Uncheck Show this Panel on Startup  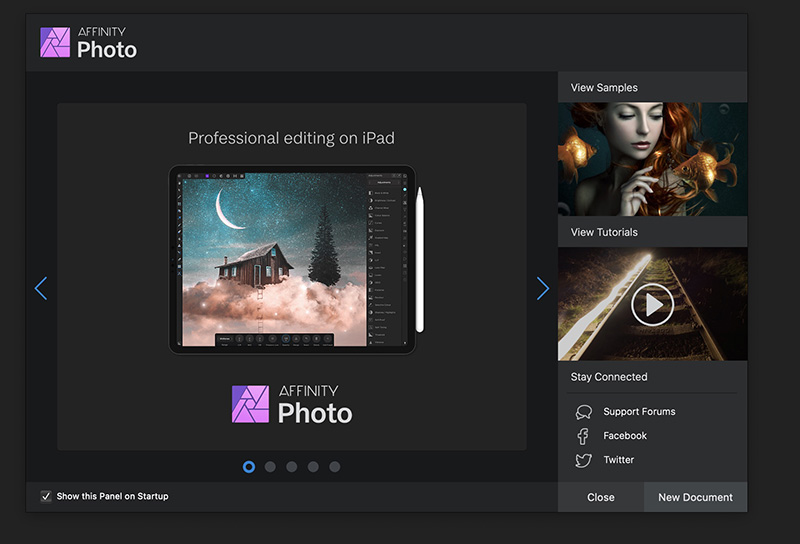[x=46, y=497]
